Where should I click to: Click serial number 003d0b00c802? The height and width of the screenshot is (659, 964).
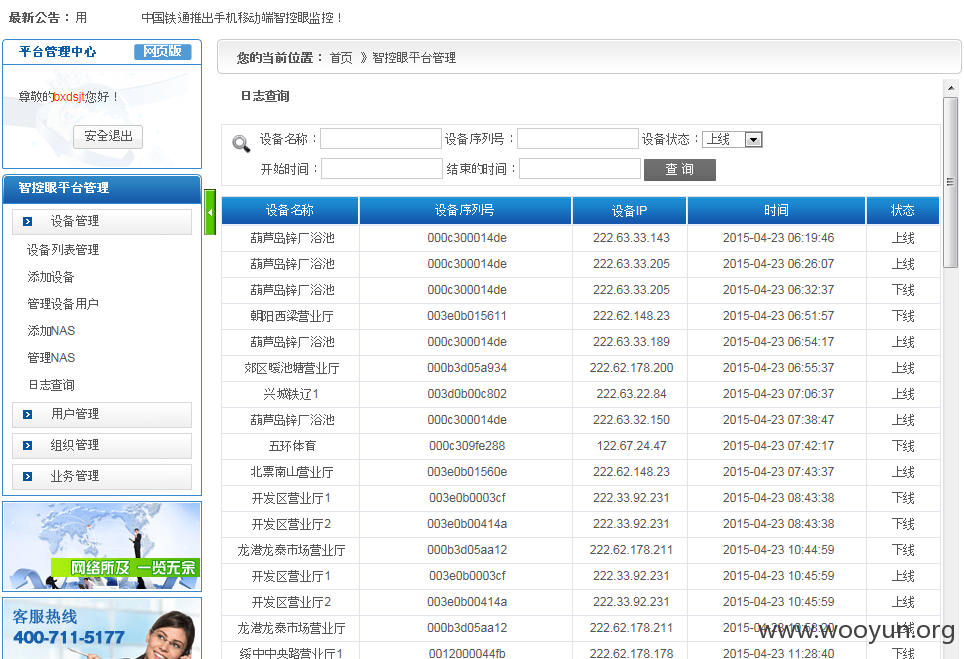(467, 394)
